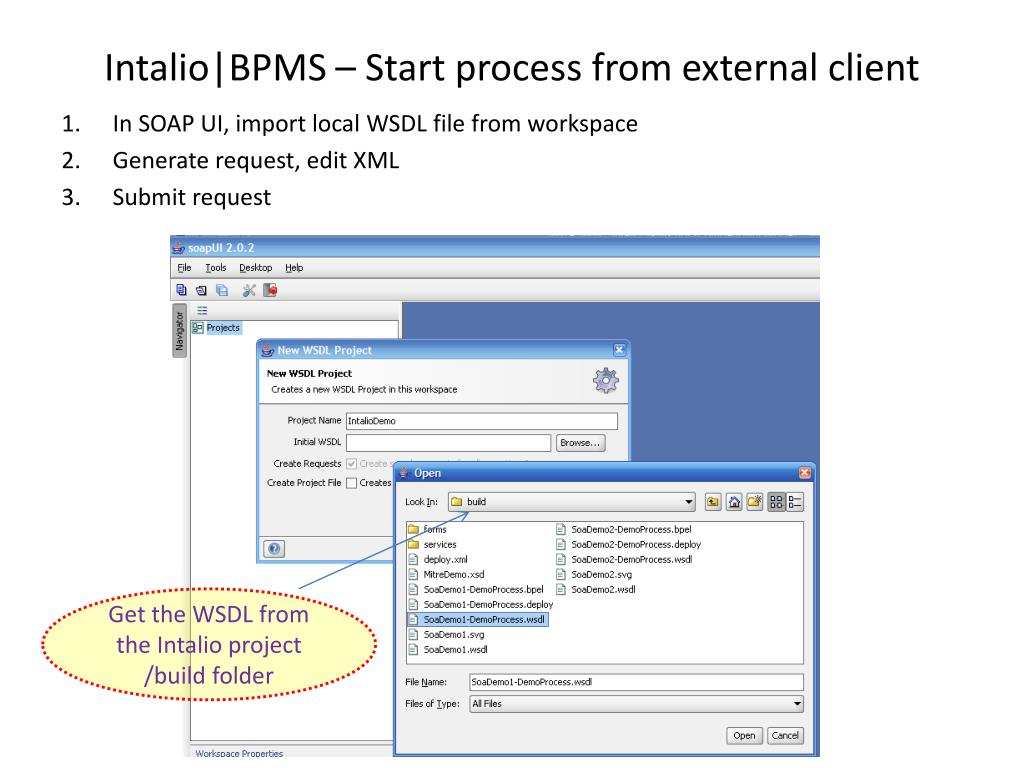
Task: Click the Import Project toolbar icon
Action: pyautogui.click(x=201, y=290)
